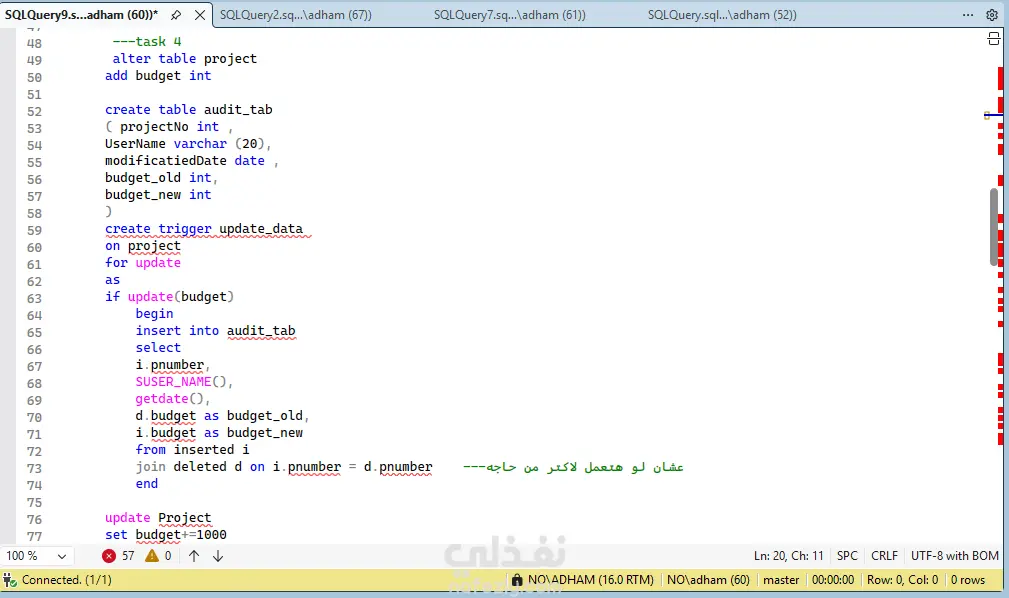Click line number 76 in the gutter
Screen dimensions: 1009x598
(34, 519)
